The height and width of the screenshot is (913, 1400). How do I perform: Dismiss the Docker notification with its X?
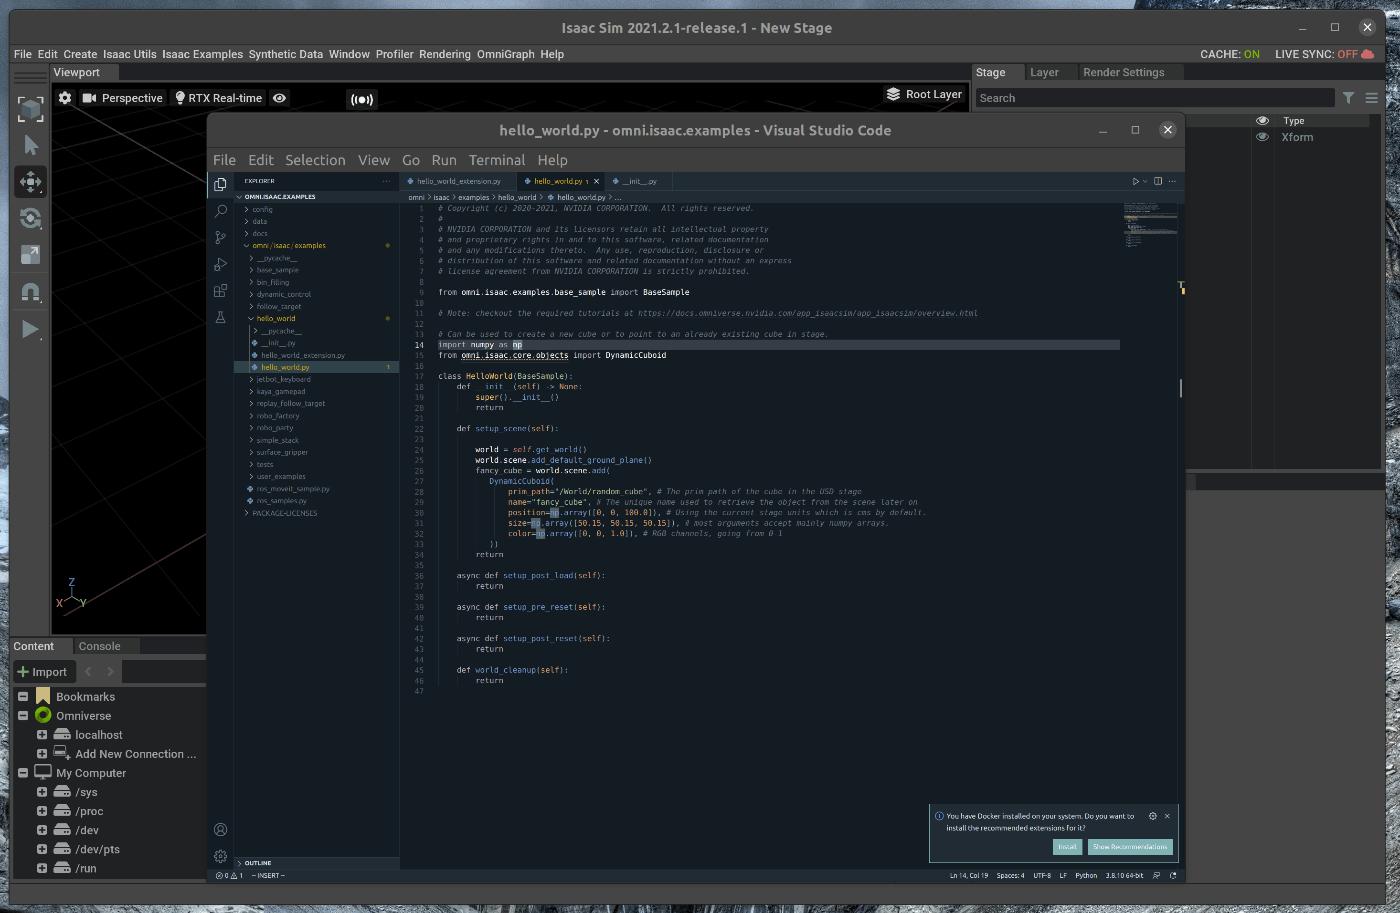pyautogui.click(x=1167, y=816)
